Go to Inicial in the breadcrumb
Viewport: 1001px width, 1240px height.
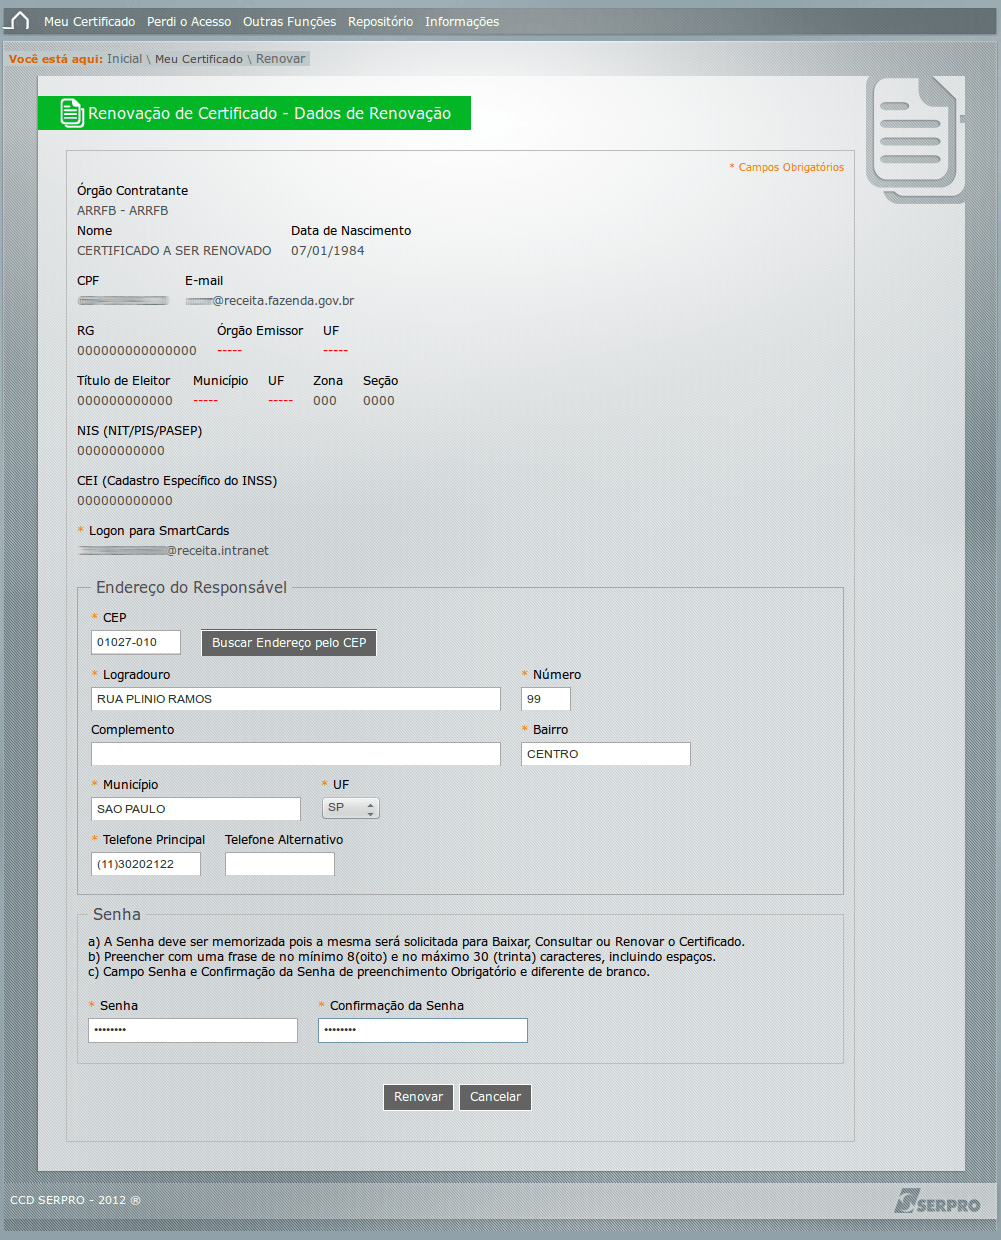(125, 59)
